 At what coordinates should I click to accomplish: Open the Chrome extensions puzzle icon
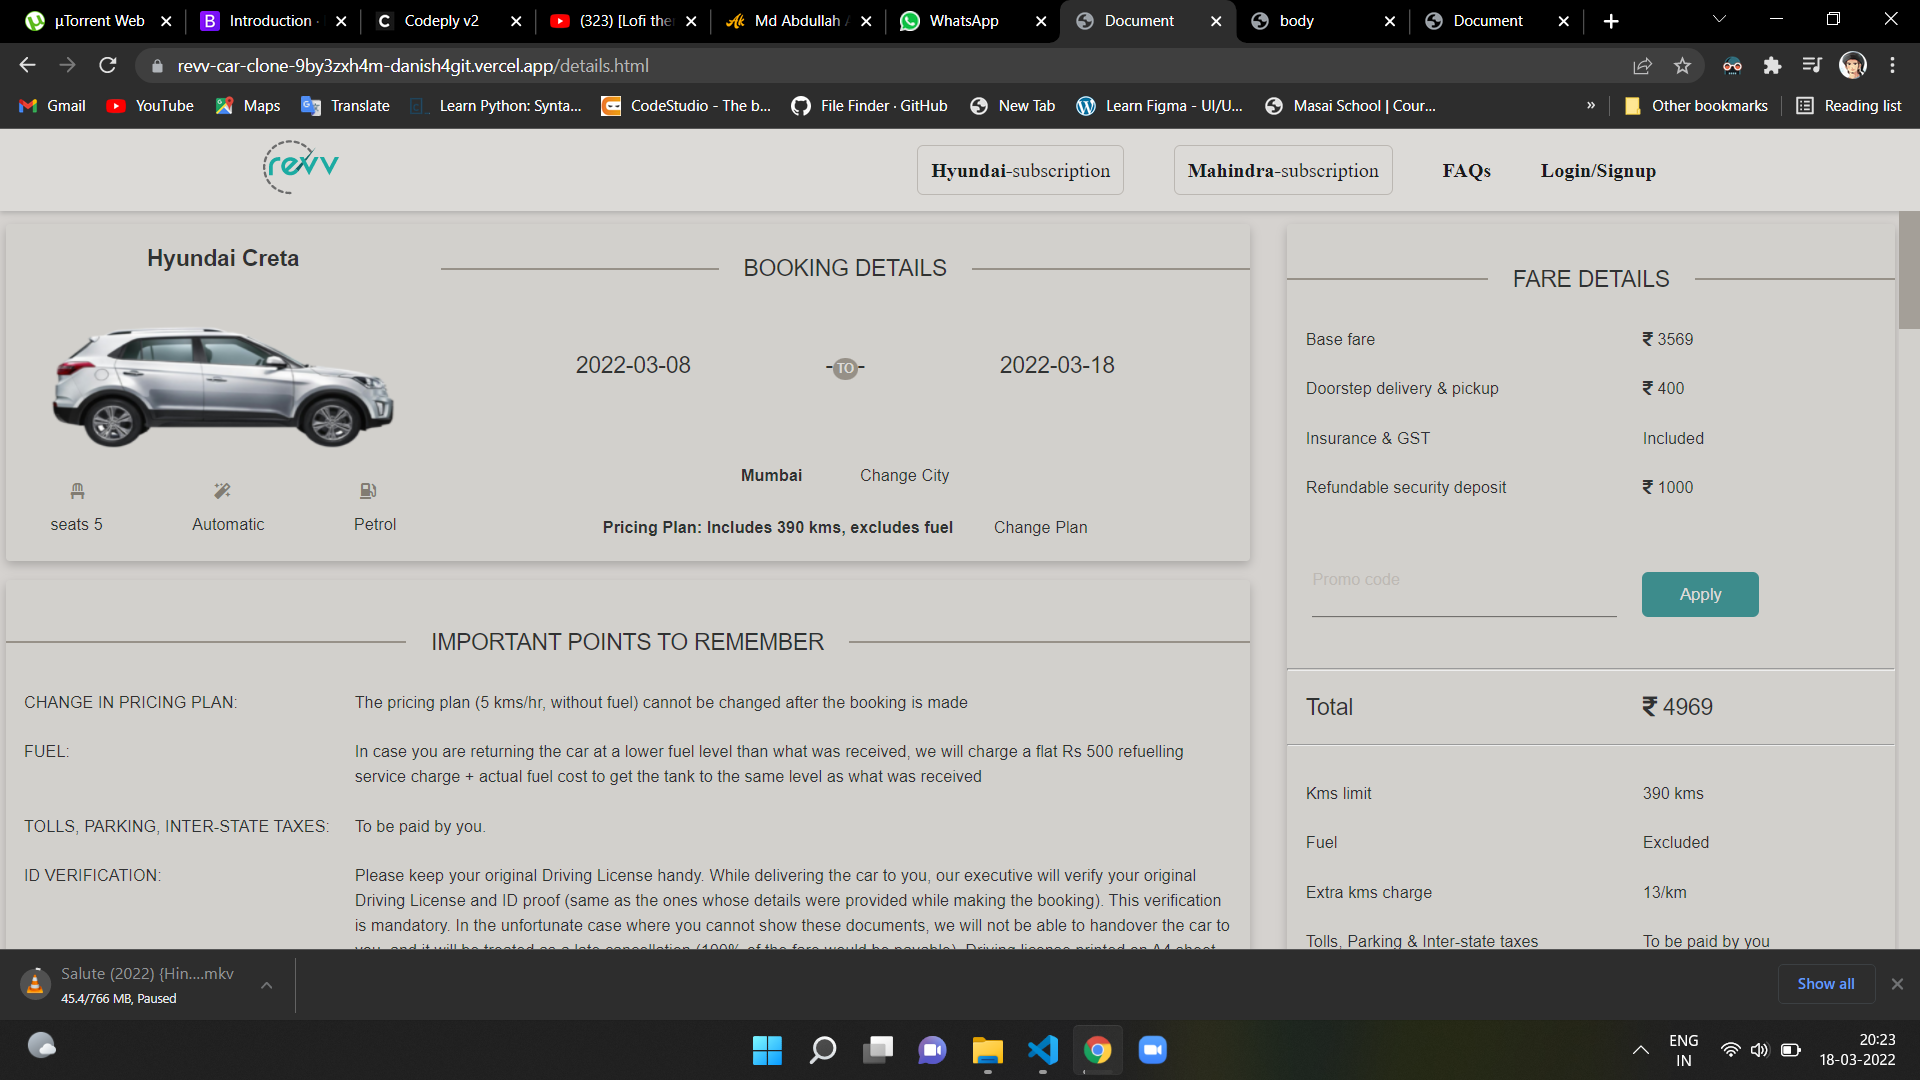(1772, 66)
